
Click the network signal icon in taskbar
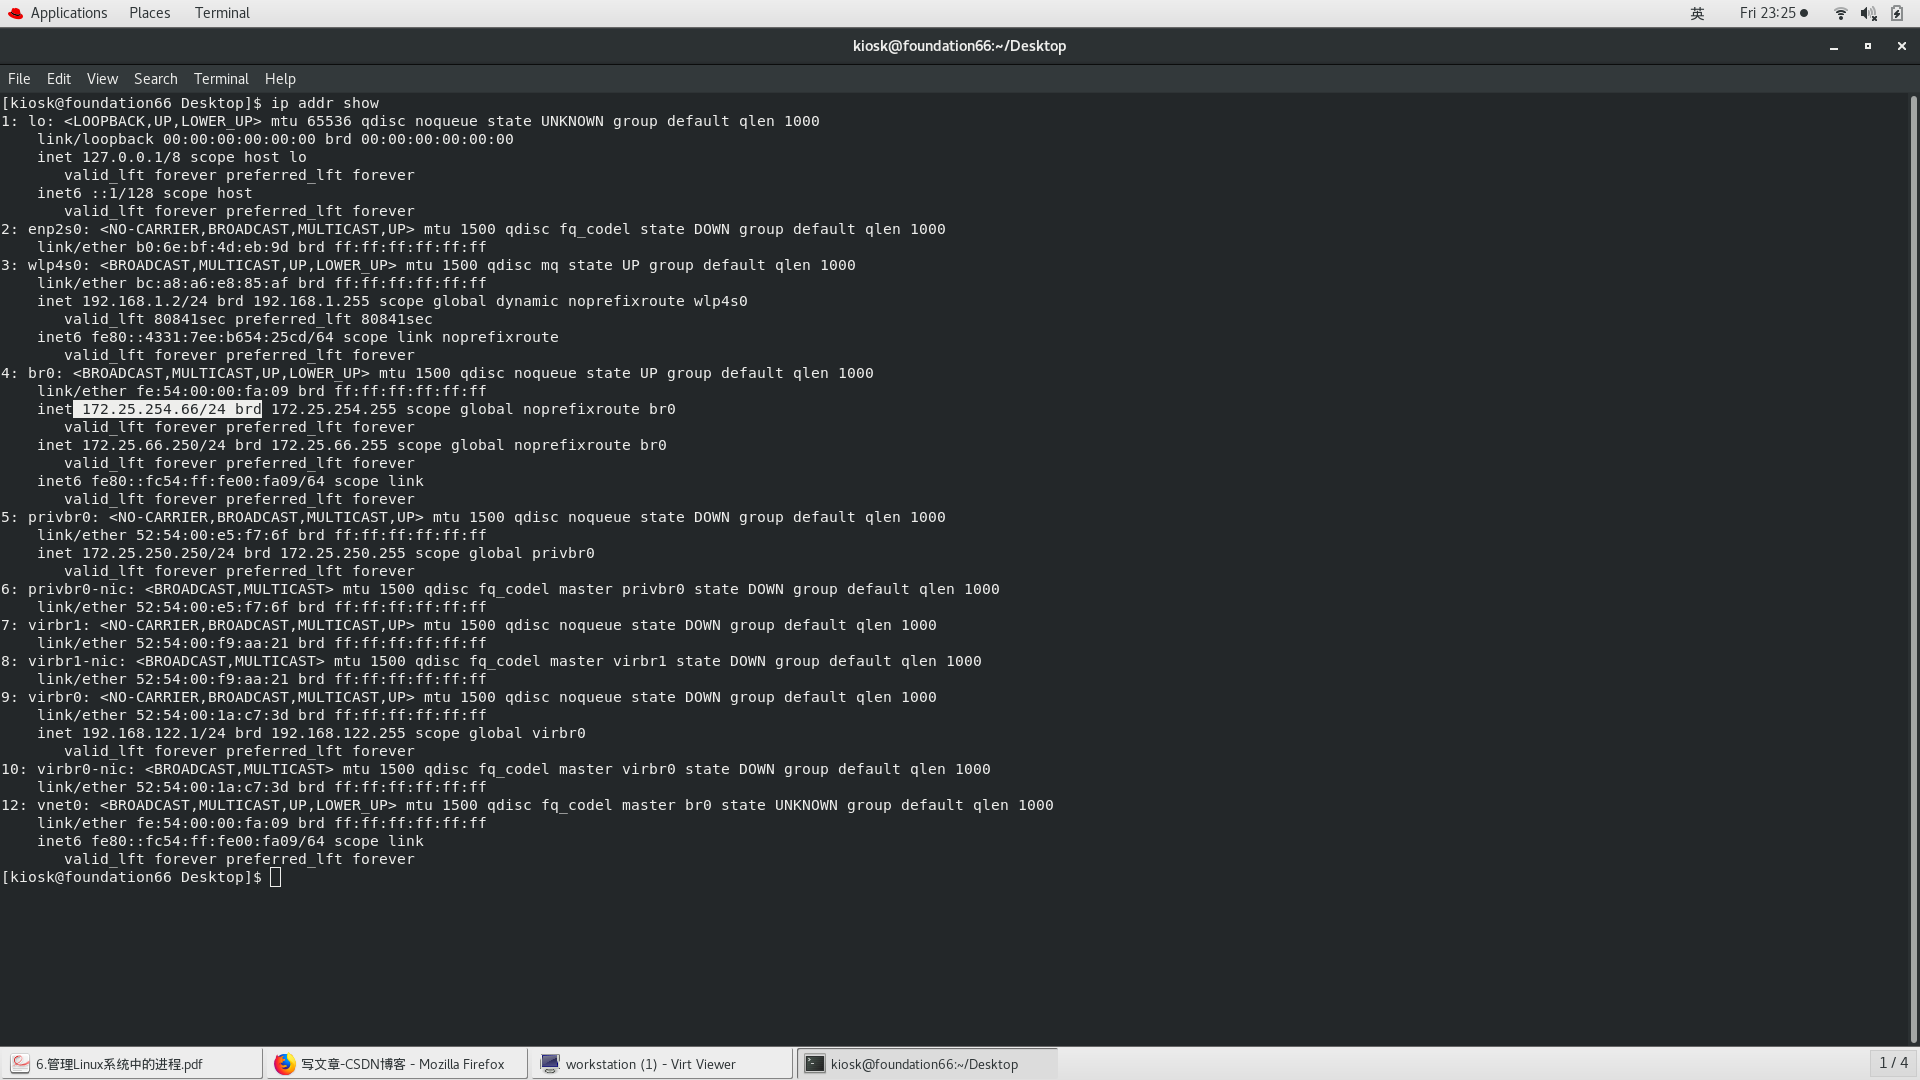point(1840,13)
